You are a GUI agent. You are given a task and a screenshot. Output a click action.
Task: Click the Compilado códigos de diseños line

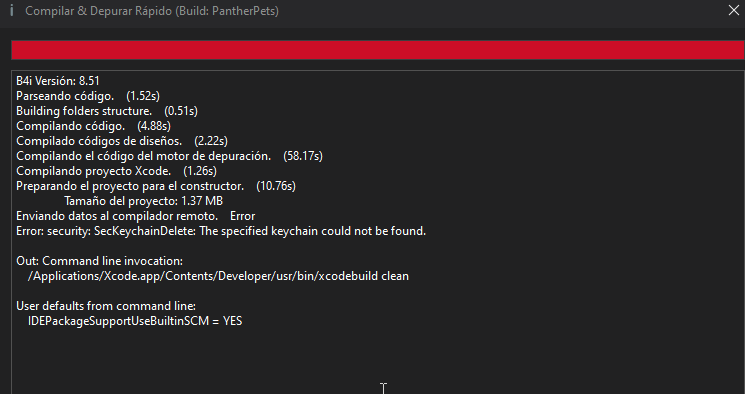coord(122,141)
